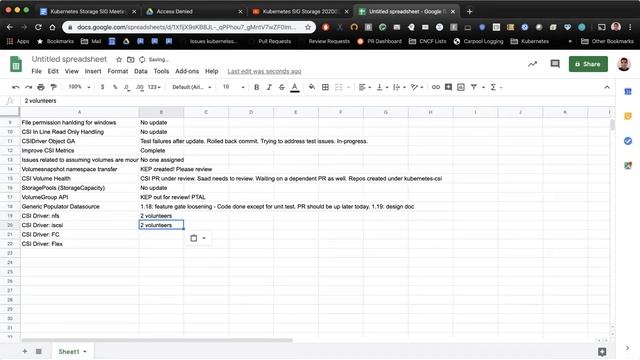Open the Data menu
640x360 pixels.
coord(140,71)
